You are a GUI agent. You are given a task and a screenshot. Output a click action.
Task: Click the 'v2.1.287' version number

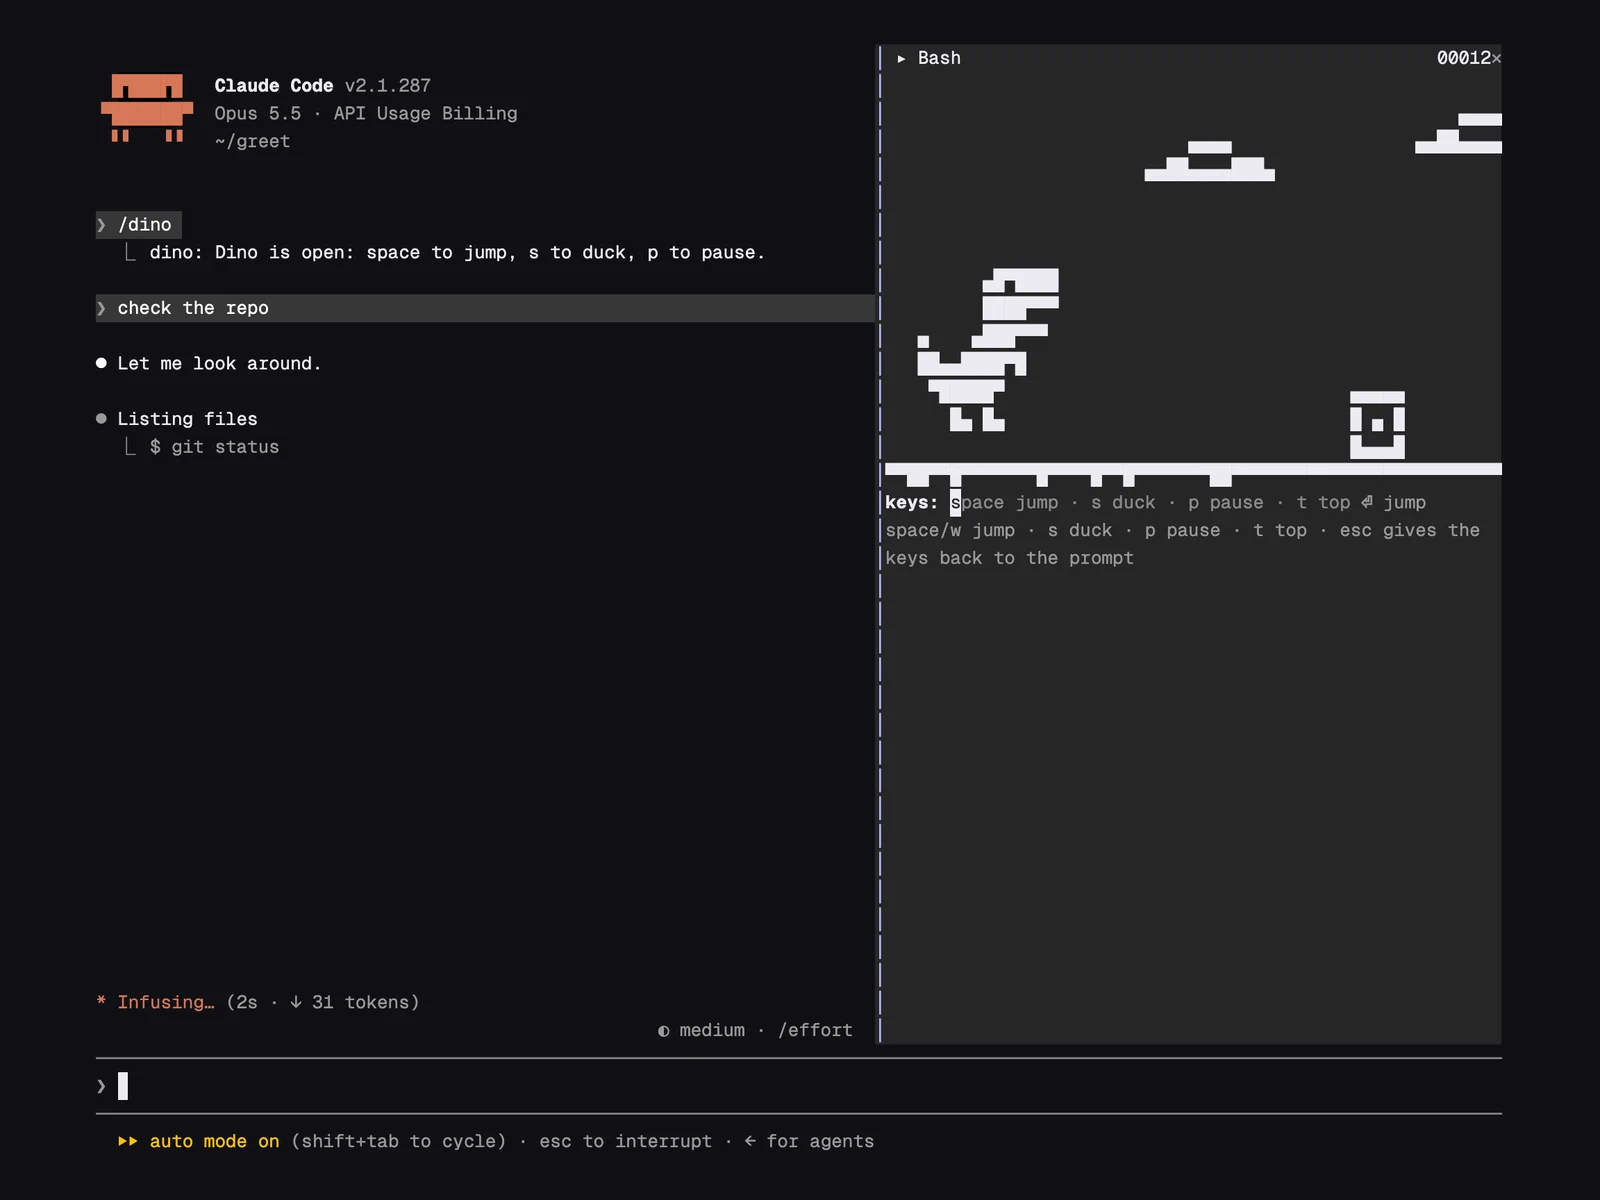pos(388,85)
